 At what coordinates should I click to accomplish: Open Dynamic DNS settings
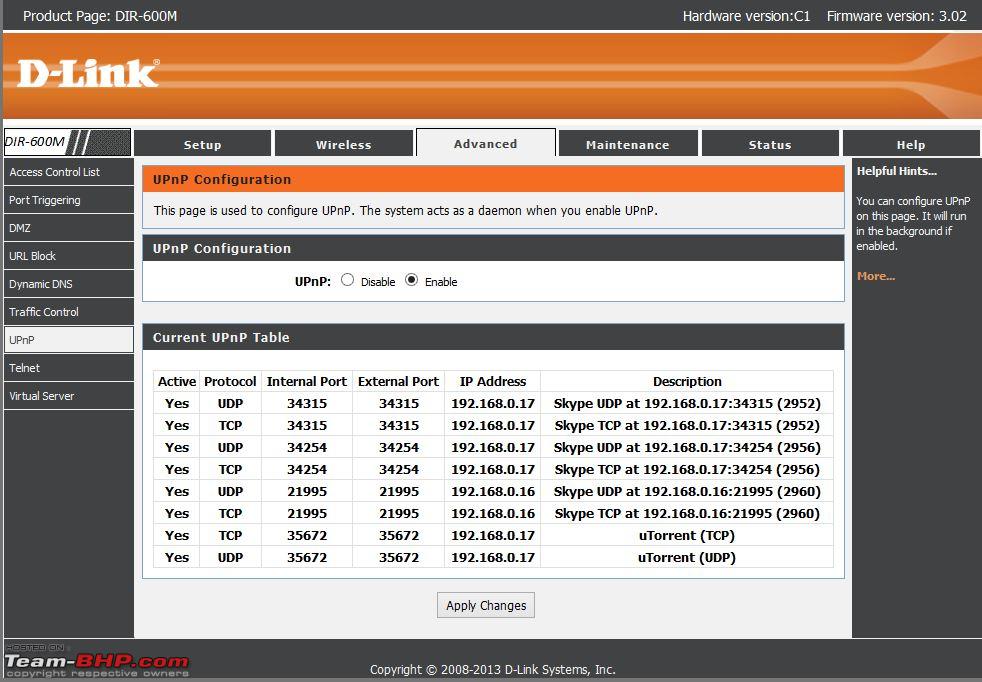click(68, 284)
